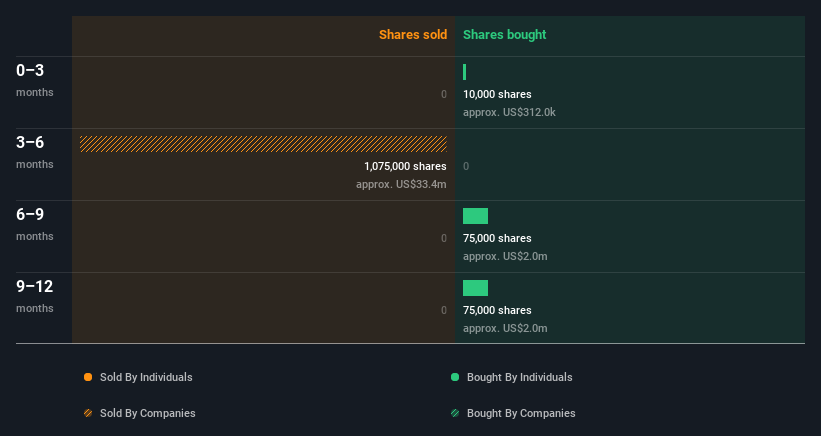Click 75,000 shares in the 9–12 months row
Viewport: 821px width, 436px height.
497,310
